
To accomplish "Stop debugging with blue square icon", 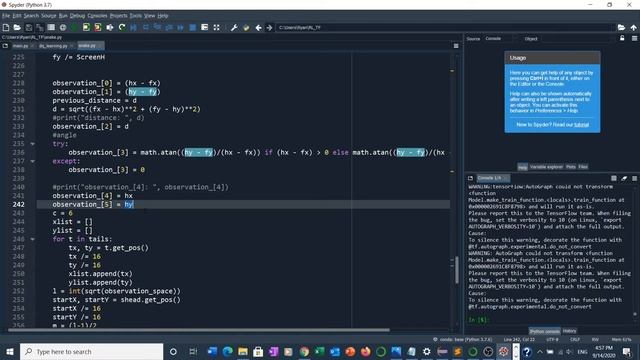I will tap(193, 27).
